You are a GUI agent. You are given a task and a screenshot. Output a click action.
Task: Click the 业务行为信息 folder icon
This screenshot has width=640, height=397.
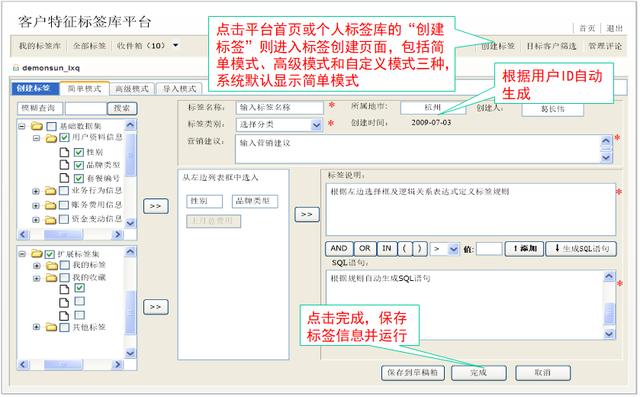(x=50, y=191)
